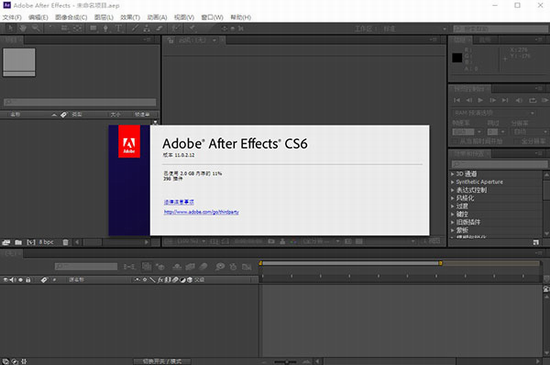550x365 pixels.
Task: Select the Zoom magnifier tool
Action: point(36,28)
